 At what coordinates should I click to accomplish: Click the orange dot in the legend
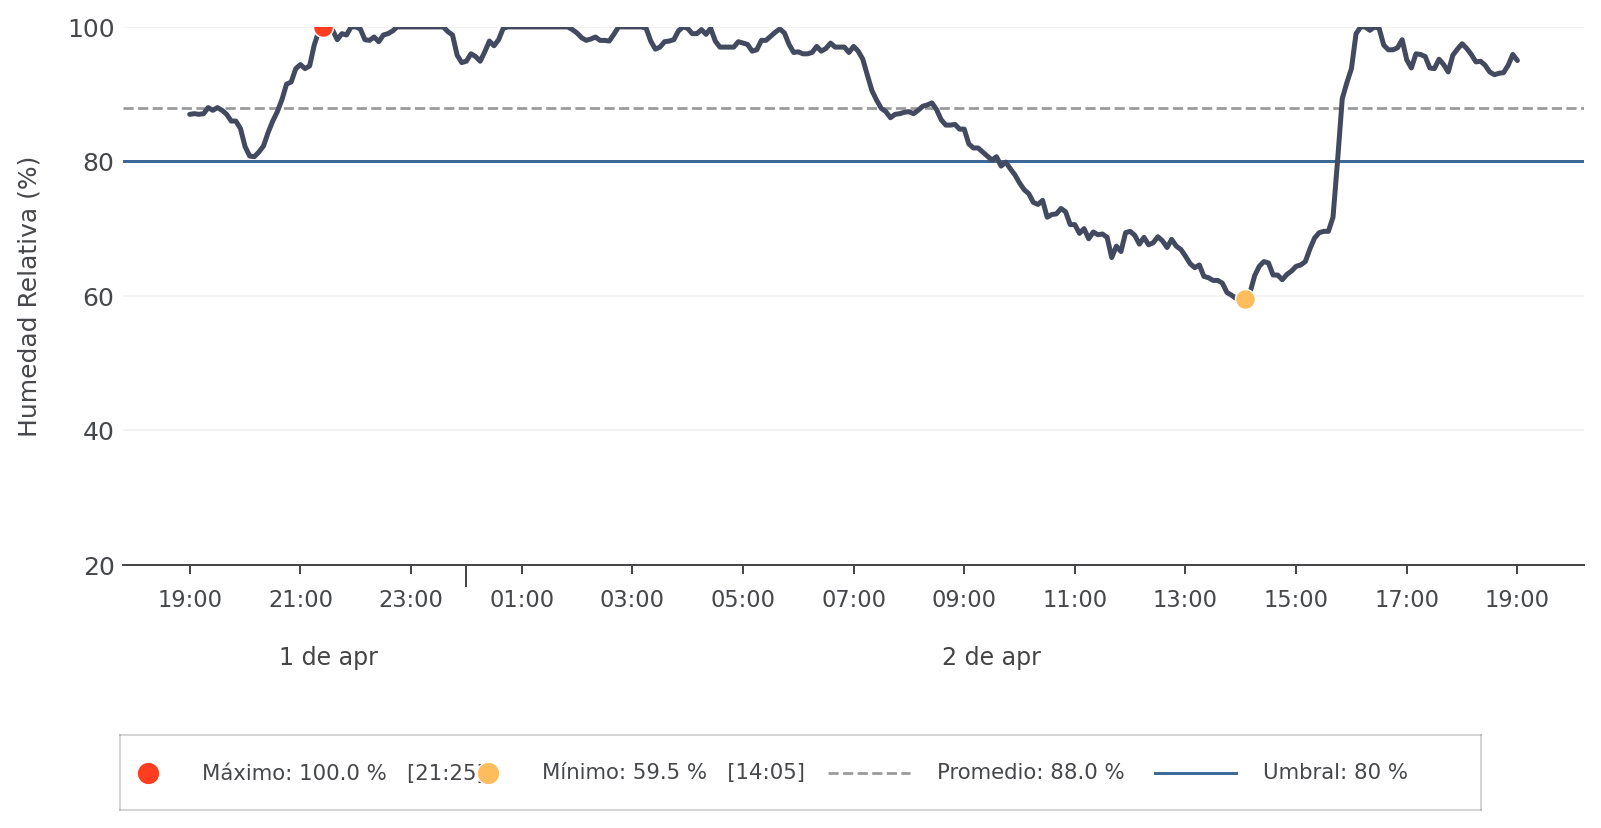click(x=488, y=773)
